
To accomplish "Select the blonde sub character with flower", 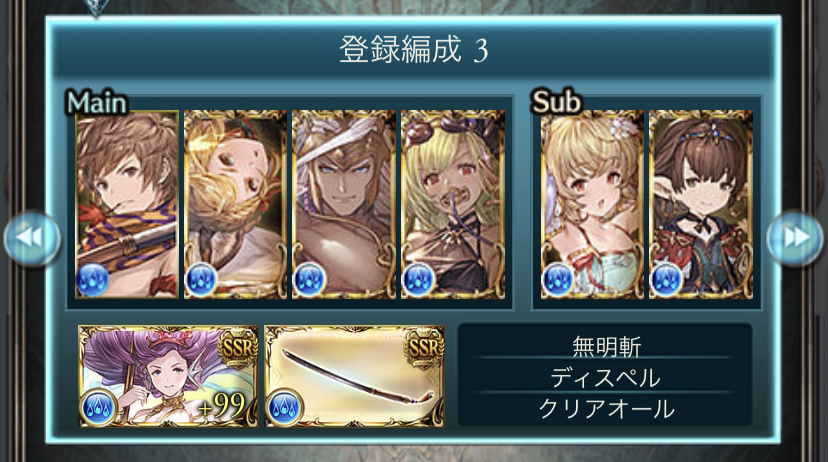I will coord(592,204).
